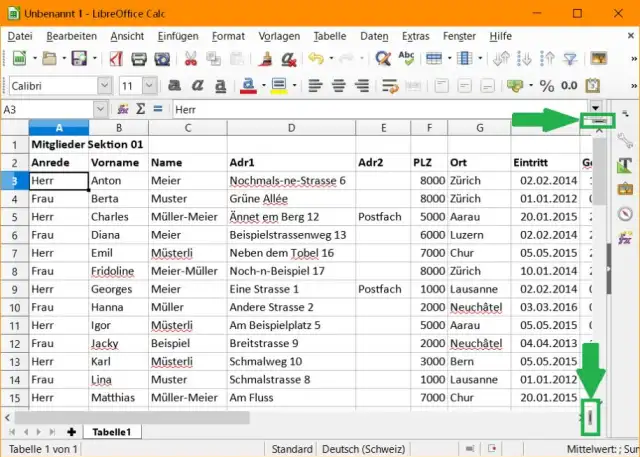
Task: Toggle bold formatting
Action: coord(174,85)
